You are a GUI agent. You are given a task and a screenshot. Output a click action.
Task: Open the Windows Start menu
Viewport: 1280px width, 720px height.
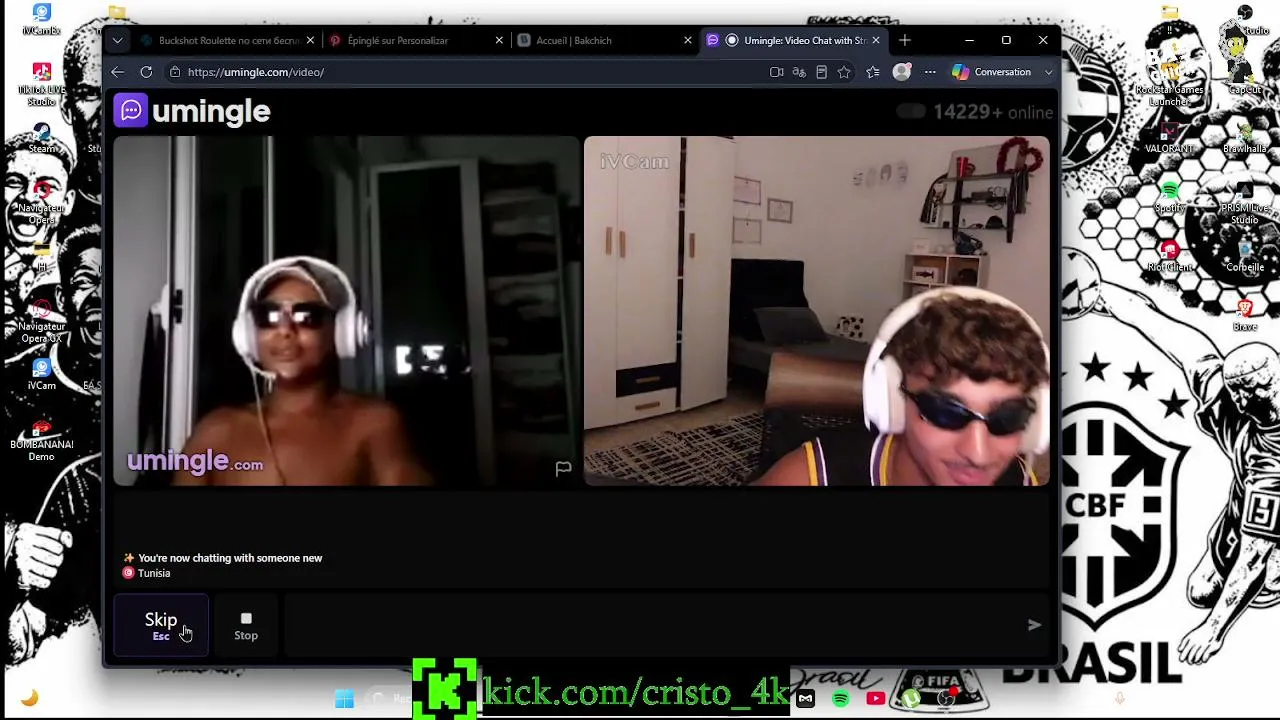click(344, 699)
